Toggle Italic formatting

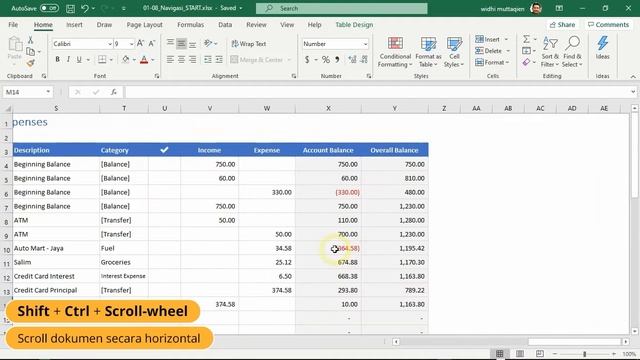click(x=68, y=60)
